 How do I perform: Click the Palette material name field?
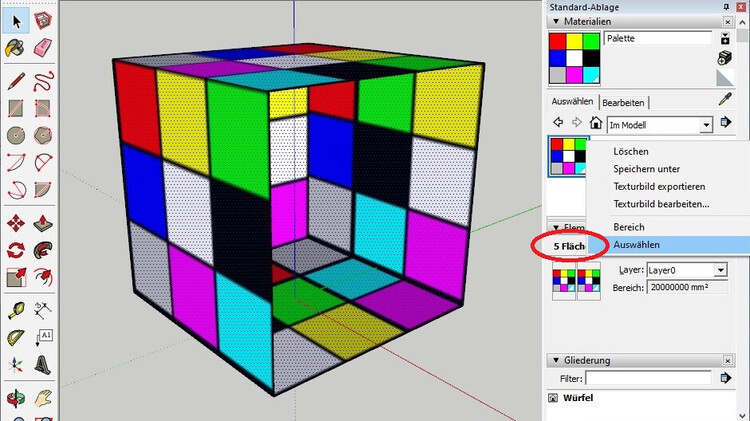[658, 38]
